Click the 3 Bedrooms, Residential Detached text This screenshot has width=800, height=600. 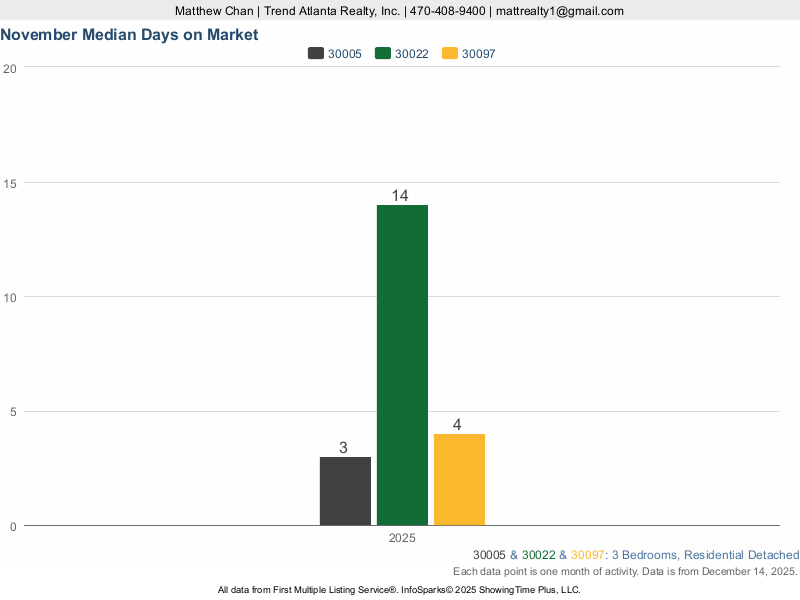(705, 555)
